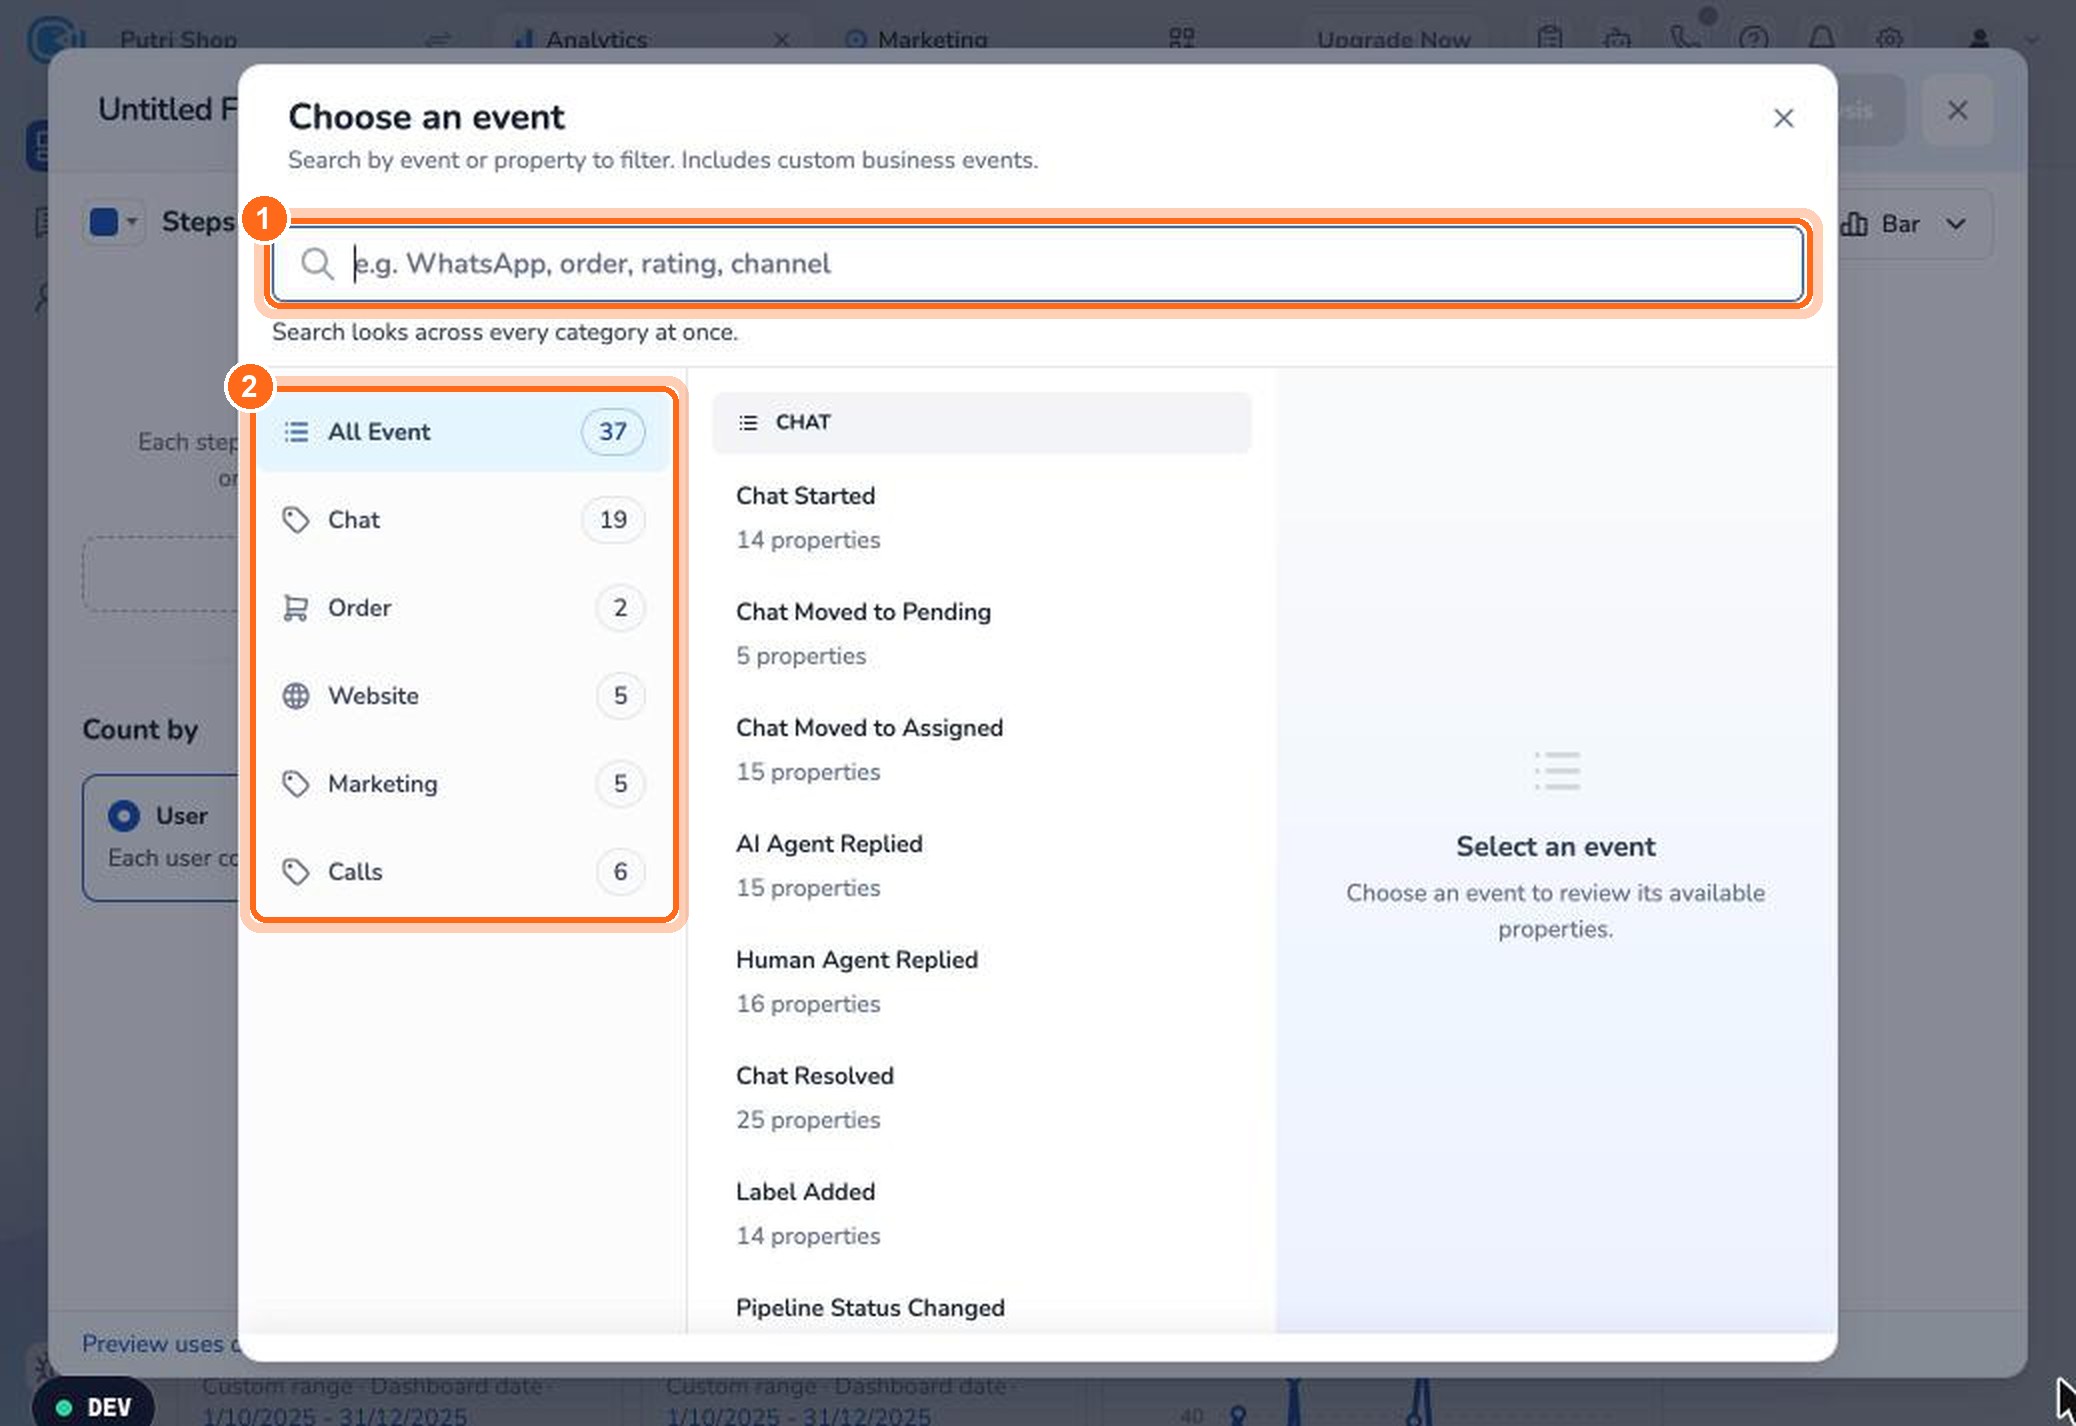The width and height of the screenshot is (2076, 1426).
Task: Click the All Event list icon
Action: click(x=295, y=432)
